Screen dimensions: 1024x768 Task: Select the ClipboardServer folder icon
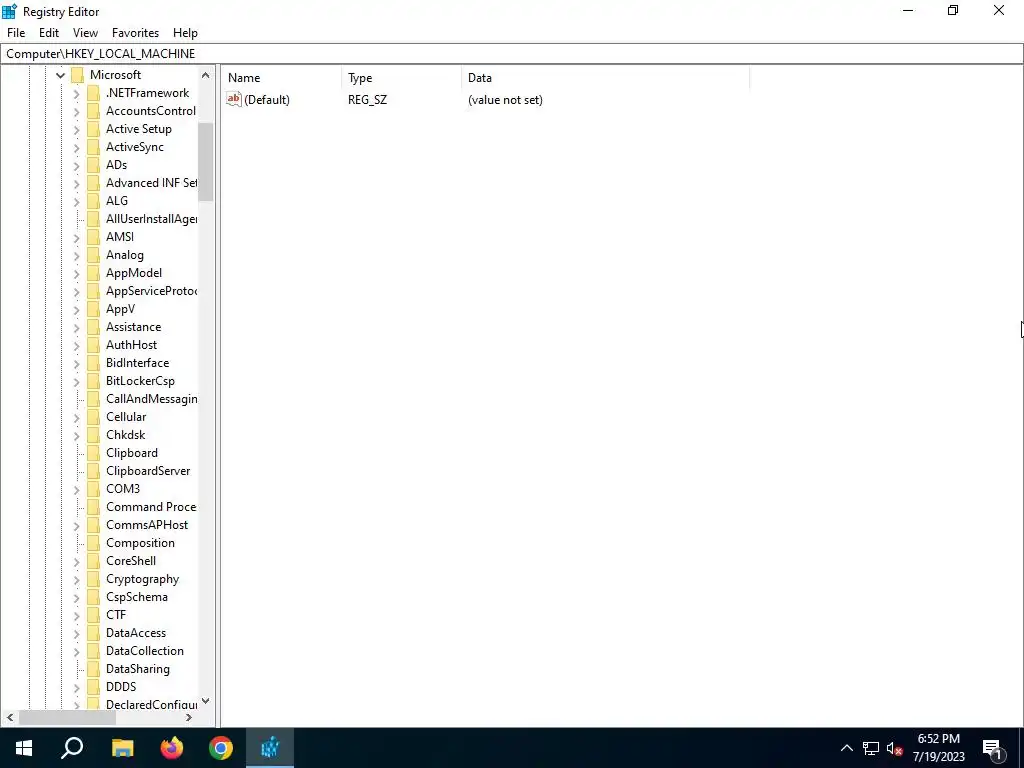click(93, 471)
